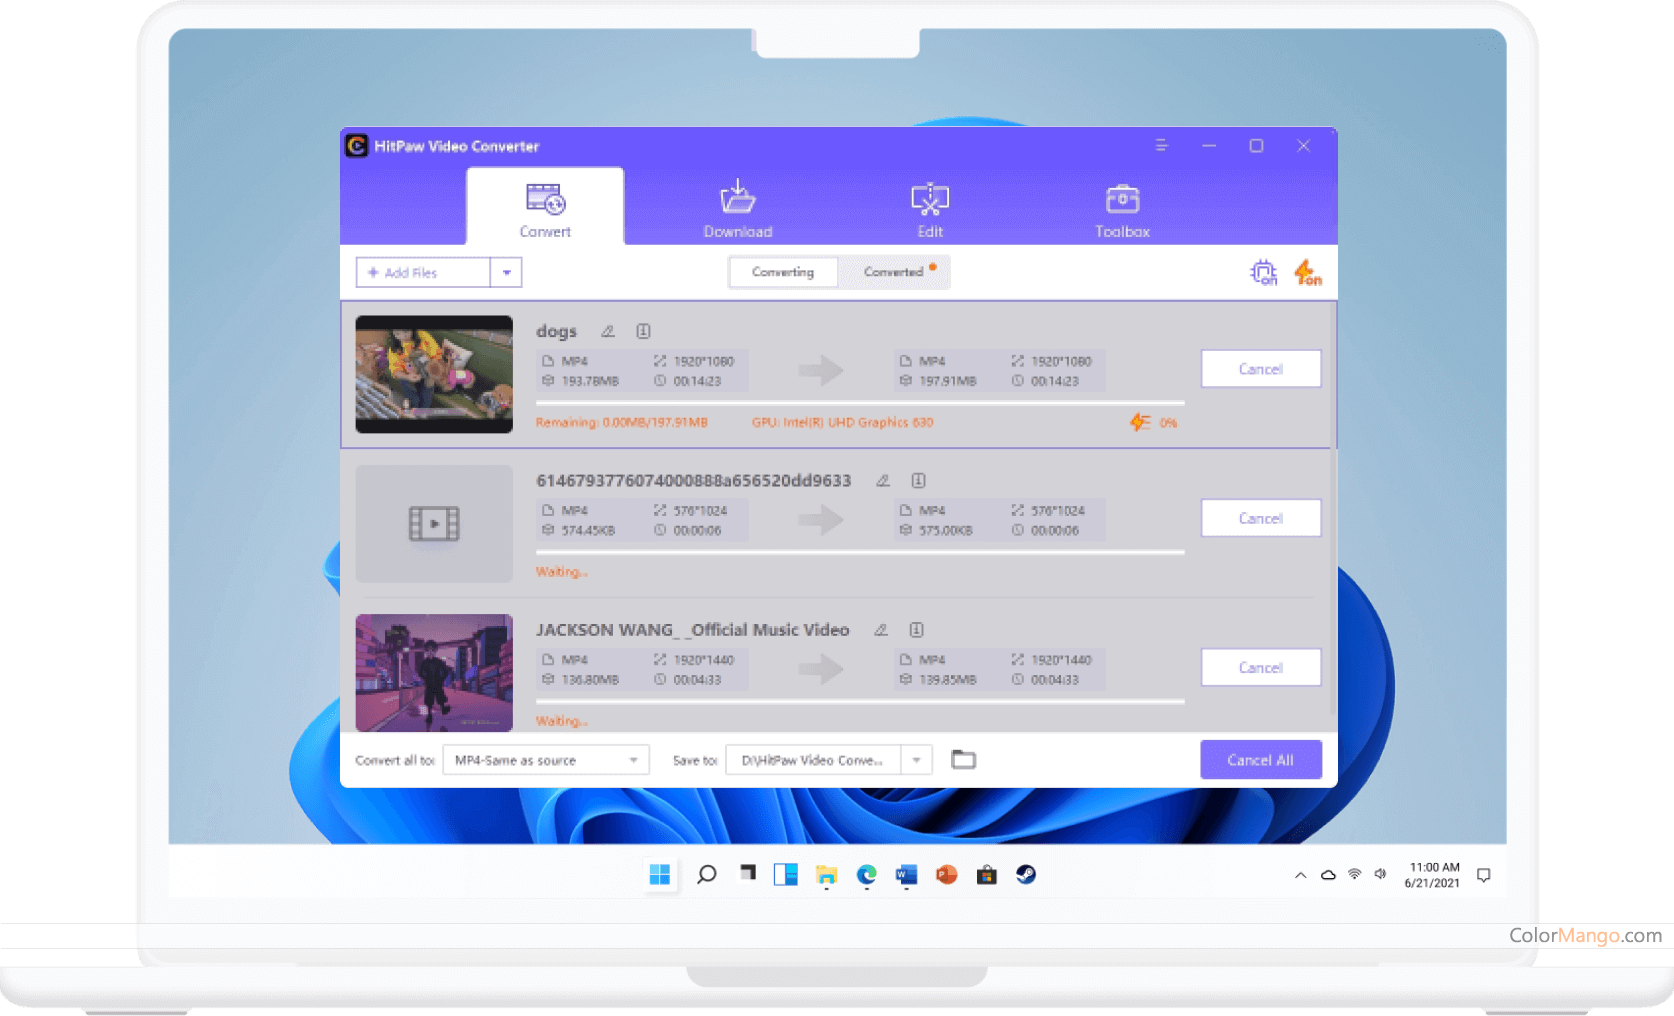Open the Save to path dropdown
1674x1016 pixels.
coord(915,760)
